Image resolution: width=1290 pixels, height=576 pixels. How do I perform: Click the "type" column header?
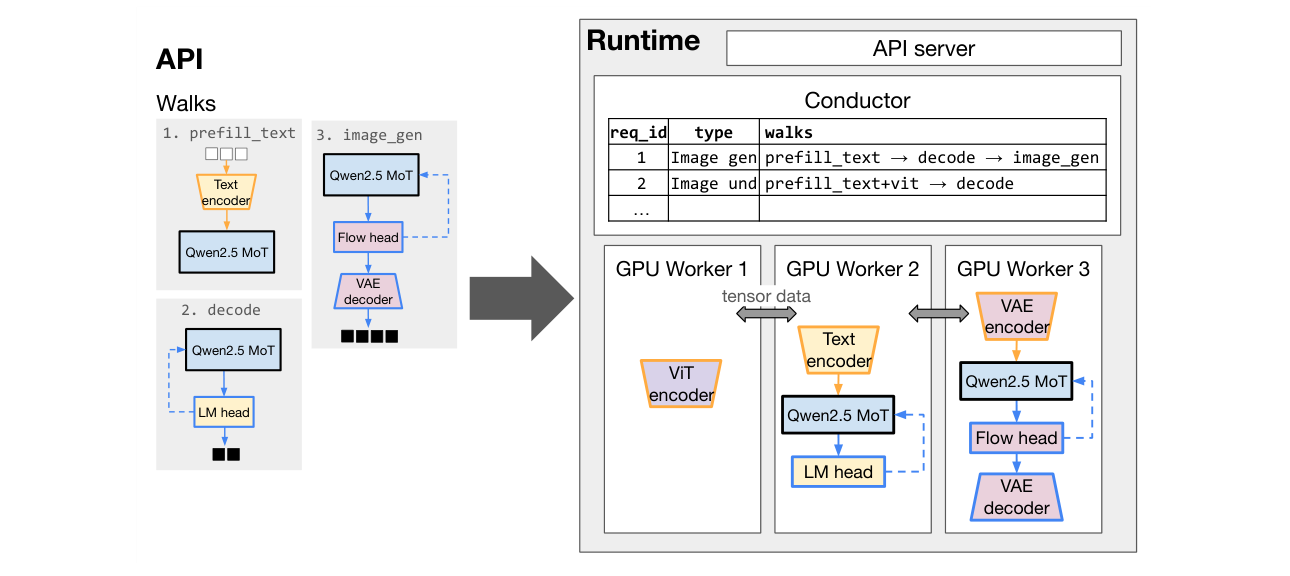[x=713, y=132]
